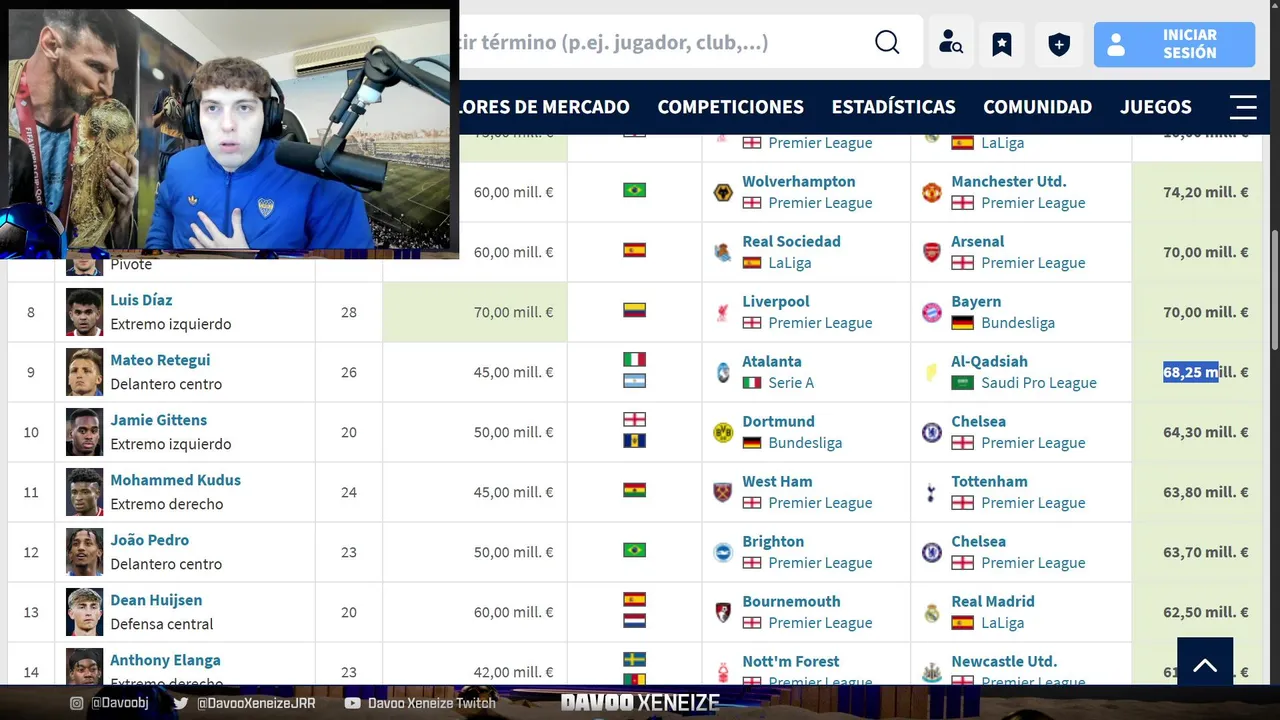Open the Tottenham club link

pos(989,481)
